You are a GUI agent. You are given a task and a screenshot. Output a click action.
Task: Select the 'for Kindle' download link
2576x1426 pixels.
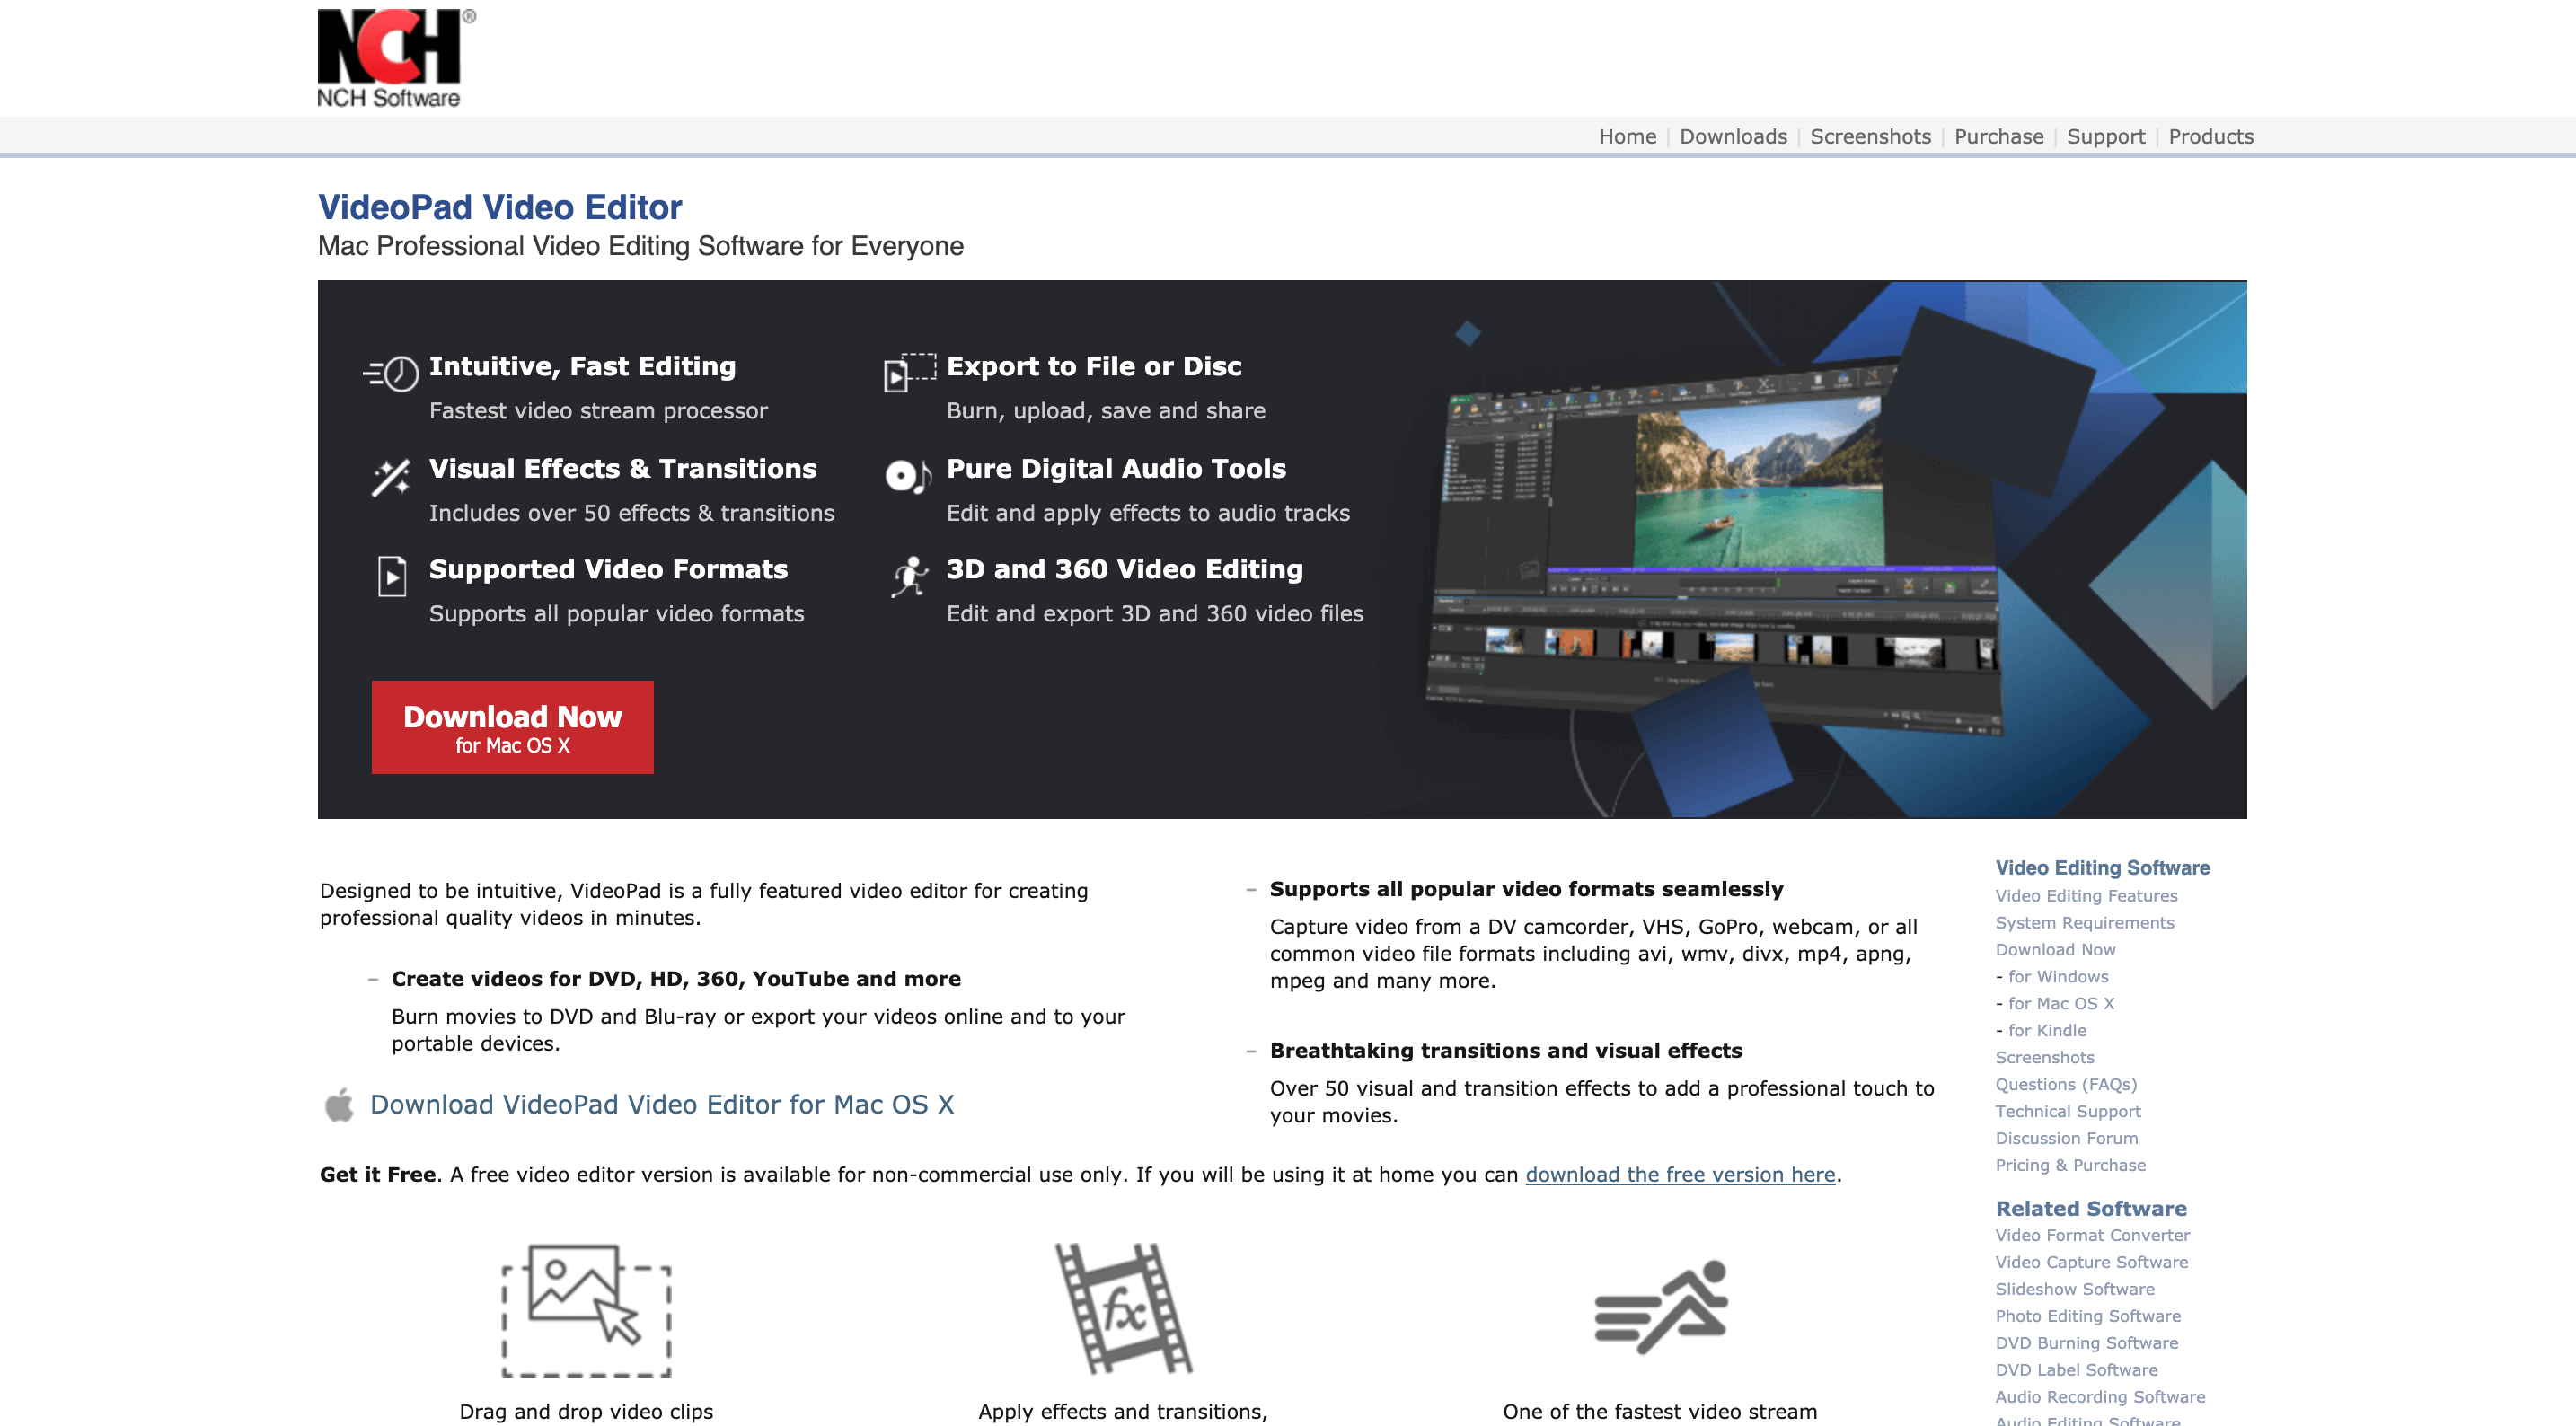tap(2047, 1031)
